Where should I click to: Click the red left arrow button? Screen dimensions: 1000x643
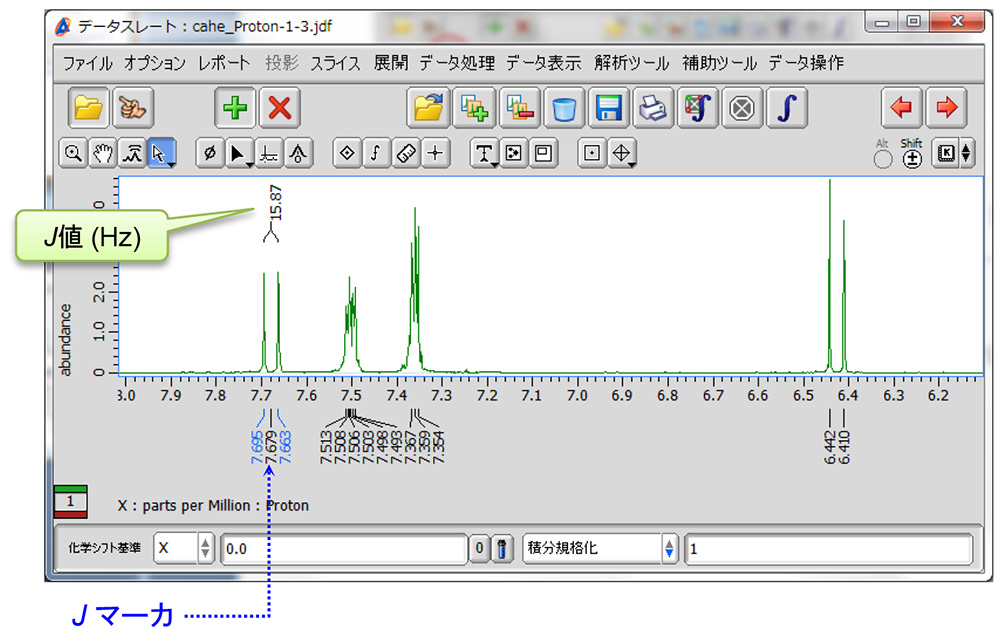[902, 108]
